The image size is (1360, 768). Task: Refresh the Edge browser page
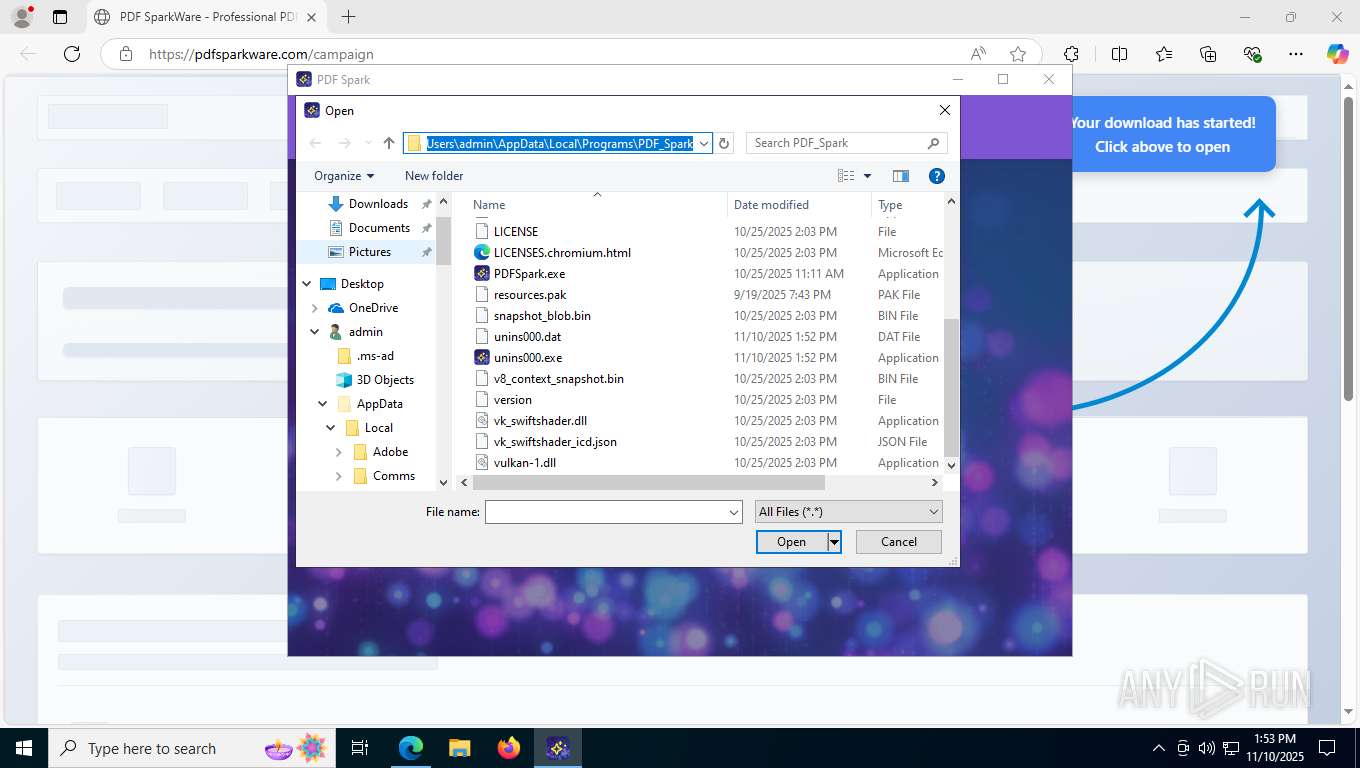click(x=72, y=54)
